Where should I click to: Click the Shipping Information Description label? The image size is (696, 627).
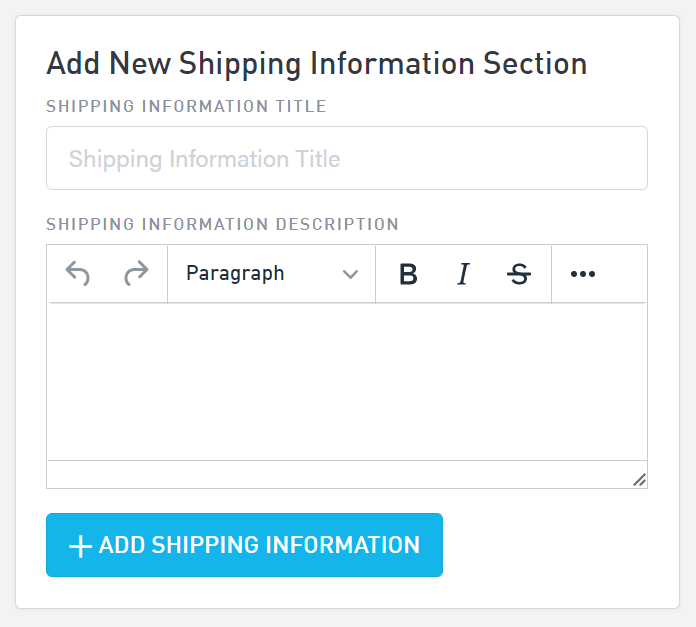pyautogui.click(x=222, y=224)
